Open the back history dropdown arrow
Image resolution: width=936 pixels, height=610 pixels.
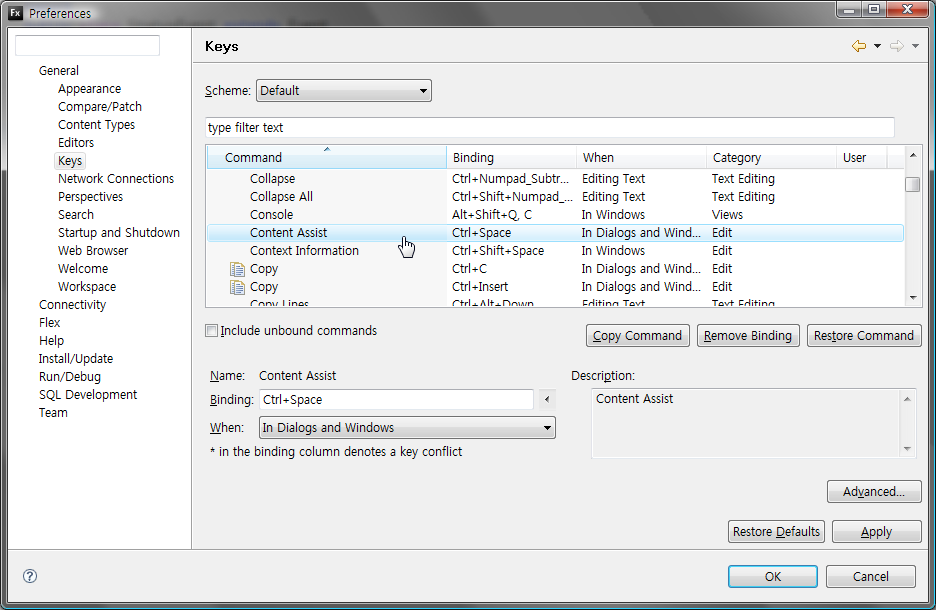coord(878,46)
